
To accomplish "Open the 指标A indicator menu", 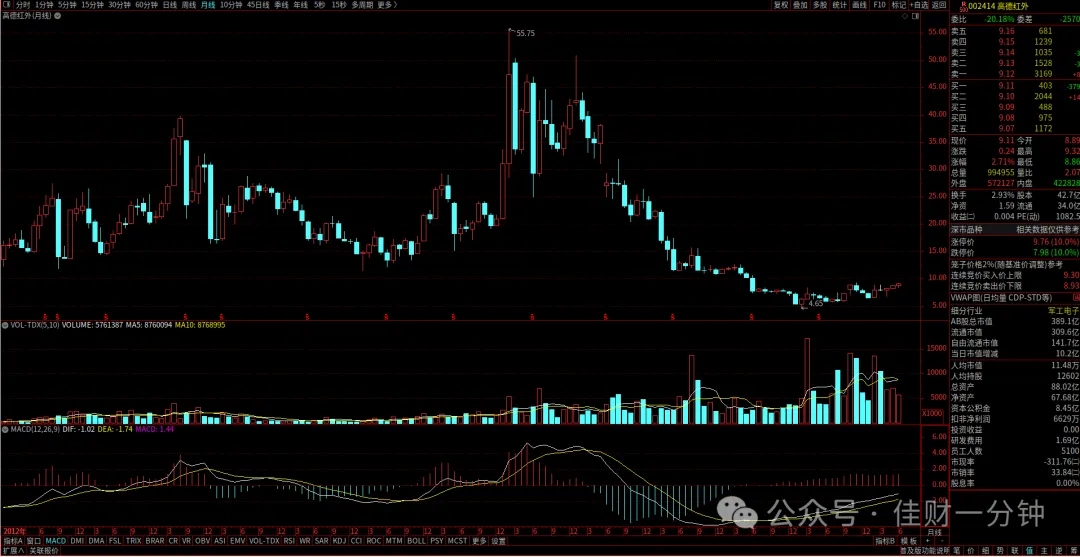I will tap(12, 541).
